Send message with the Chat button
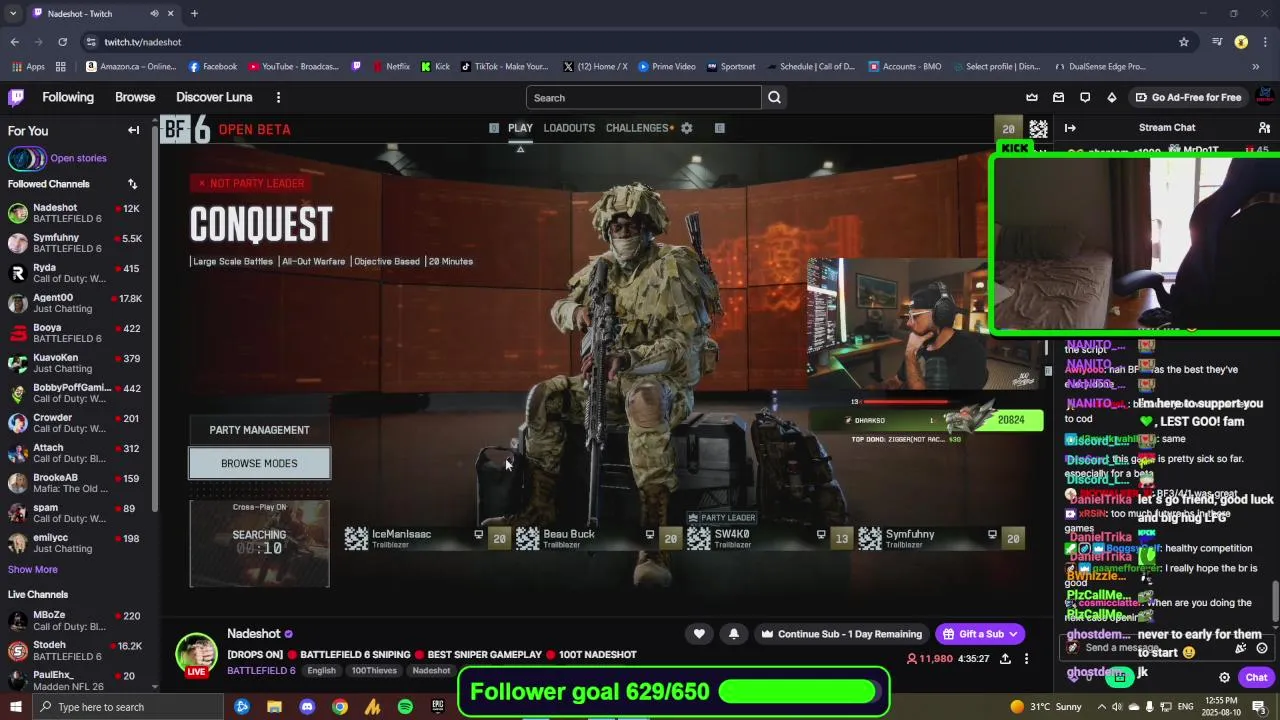Viewport: 1280px width, 720px height. click(1256, 677)
